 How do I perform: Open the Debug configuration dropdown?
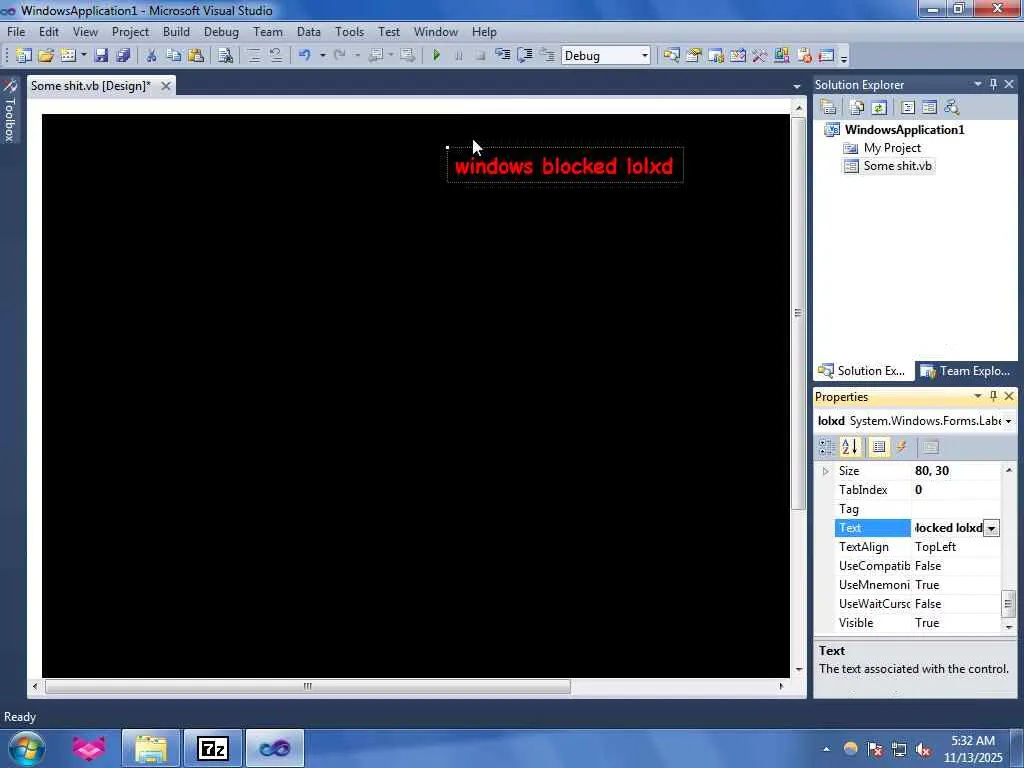[x=645, y=56]
